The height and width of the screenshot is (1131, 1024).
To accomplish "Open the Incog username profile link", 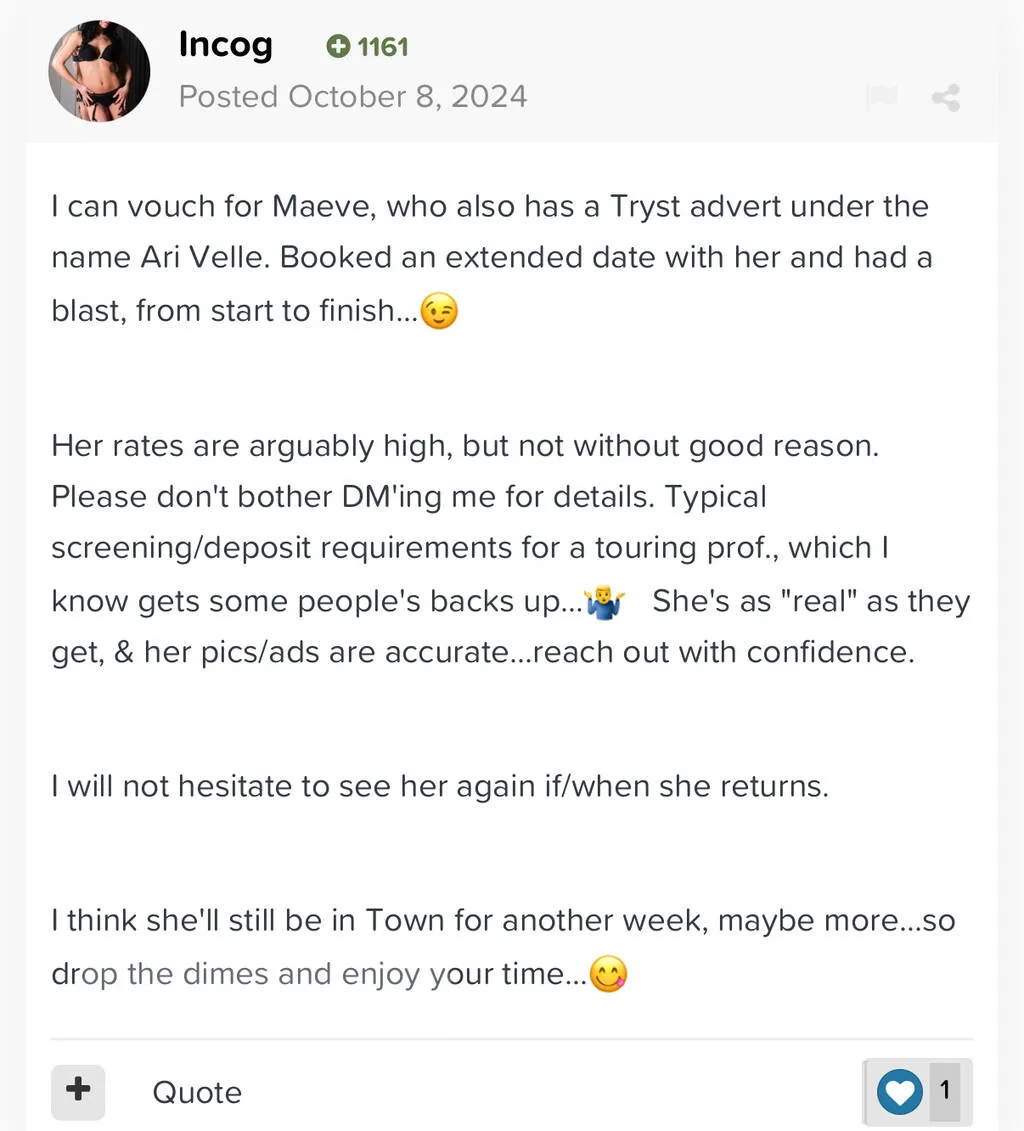I will click(225, 45).
